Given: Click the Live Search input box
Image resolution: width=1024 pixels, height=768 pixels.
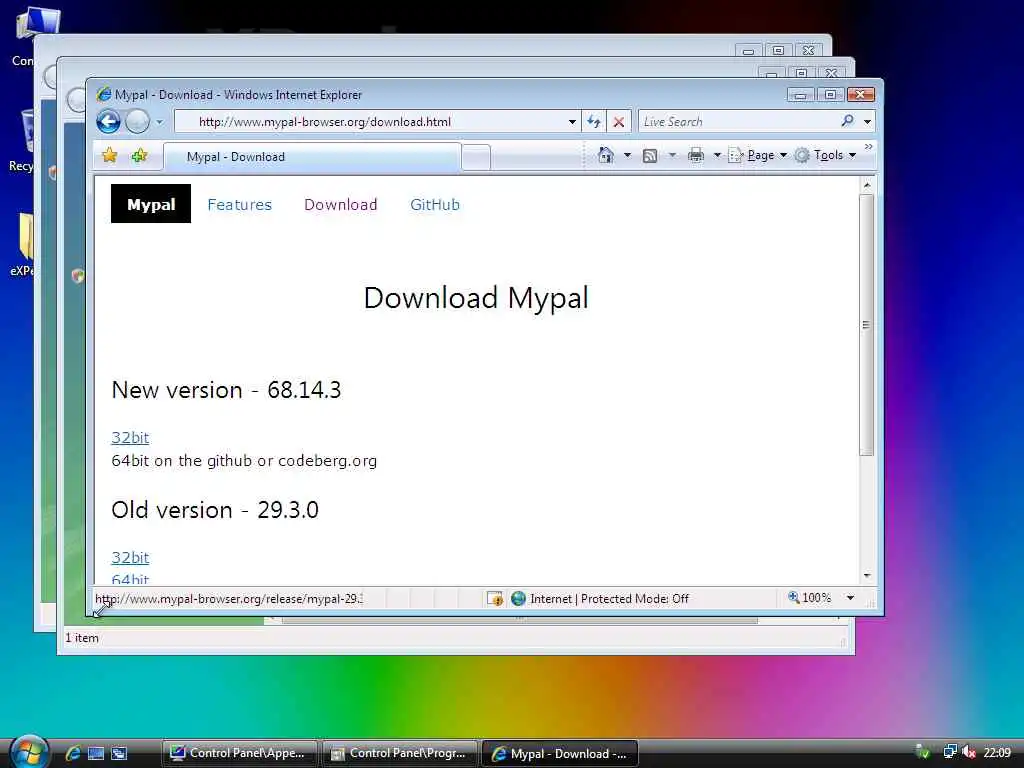Looking at the screenshot, I should (738, 121).
